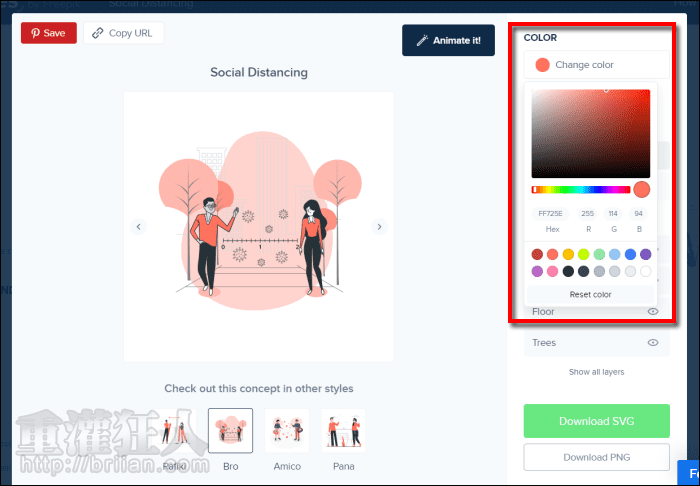Image resolution: width=700 pixels, height=486 pixels.
Task: Pick the blue preset color swatch
Action: 630,255
